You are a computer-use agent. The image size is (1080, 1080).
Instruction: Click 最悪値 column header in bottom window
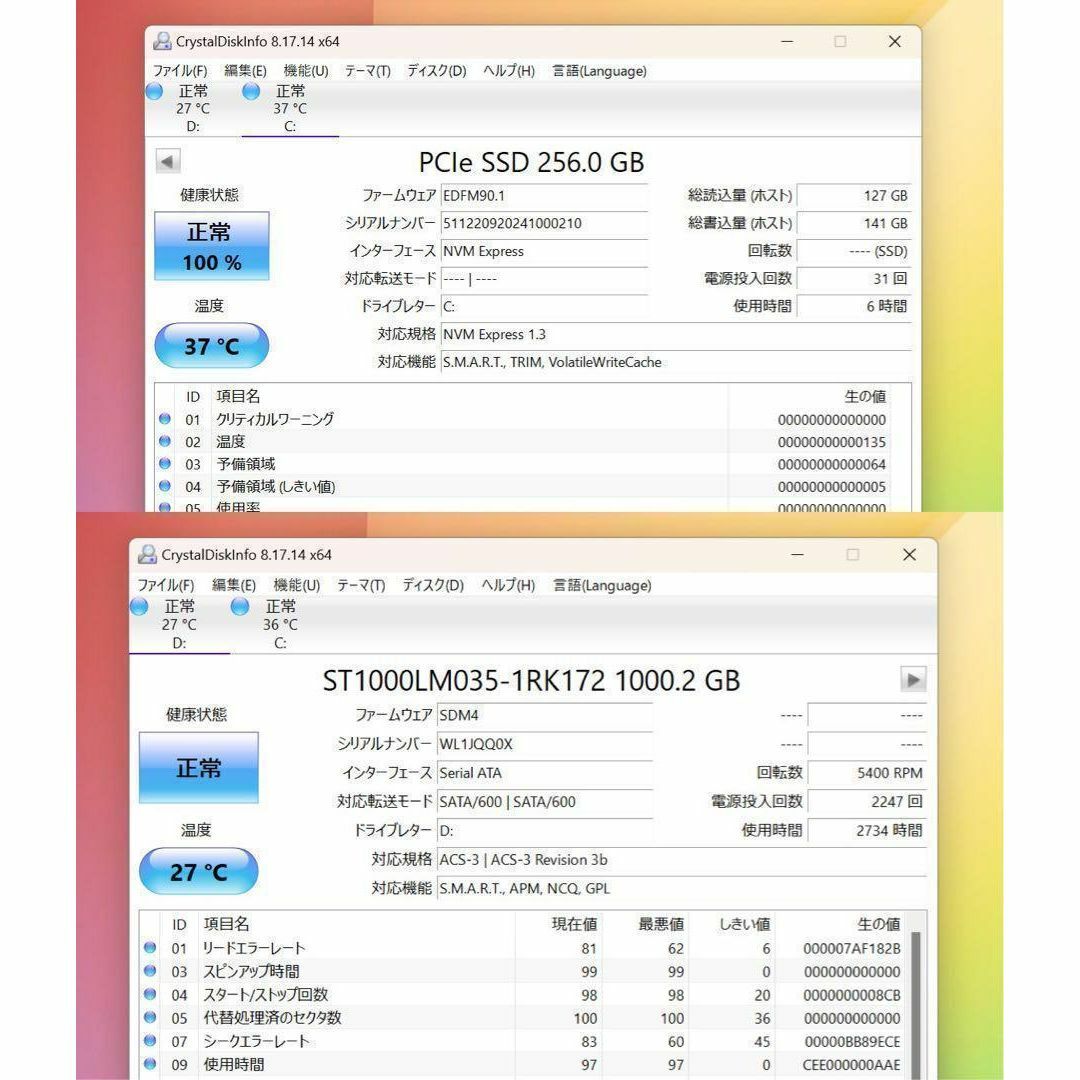tap(661, 924)
